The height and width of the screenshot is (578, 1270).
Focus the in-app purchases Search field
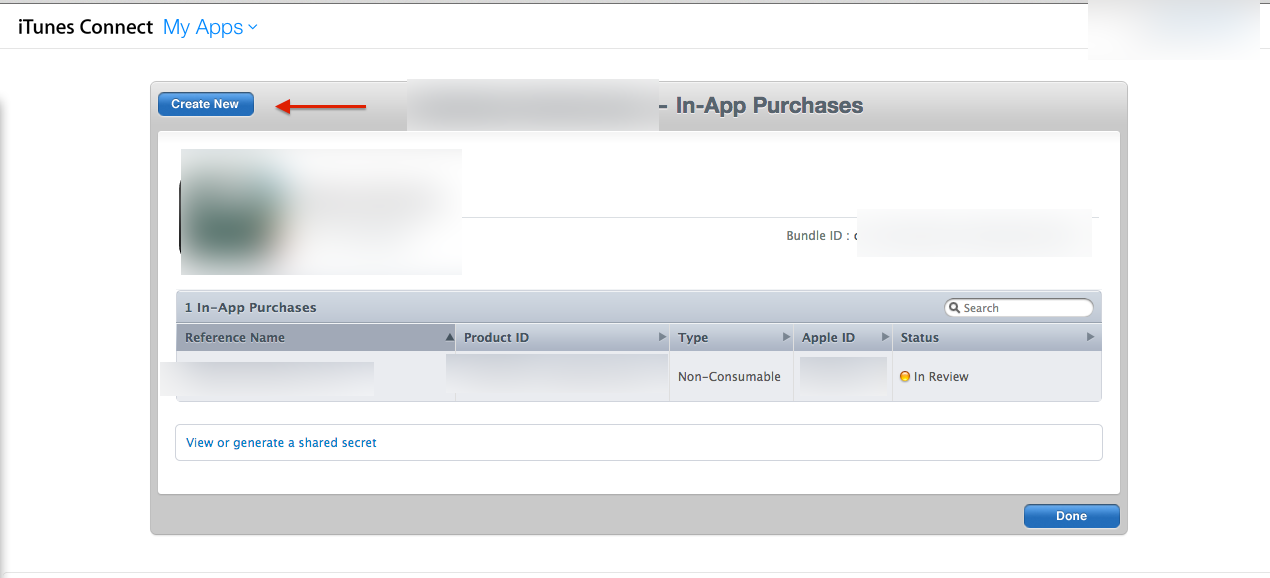(1019, 308)
